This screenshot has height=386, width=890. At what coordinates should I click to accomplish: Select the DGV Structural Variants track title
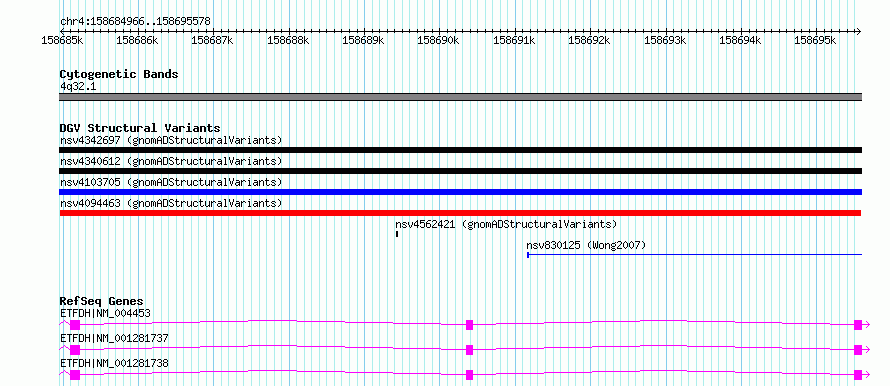(x=140, y=128)
